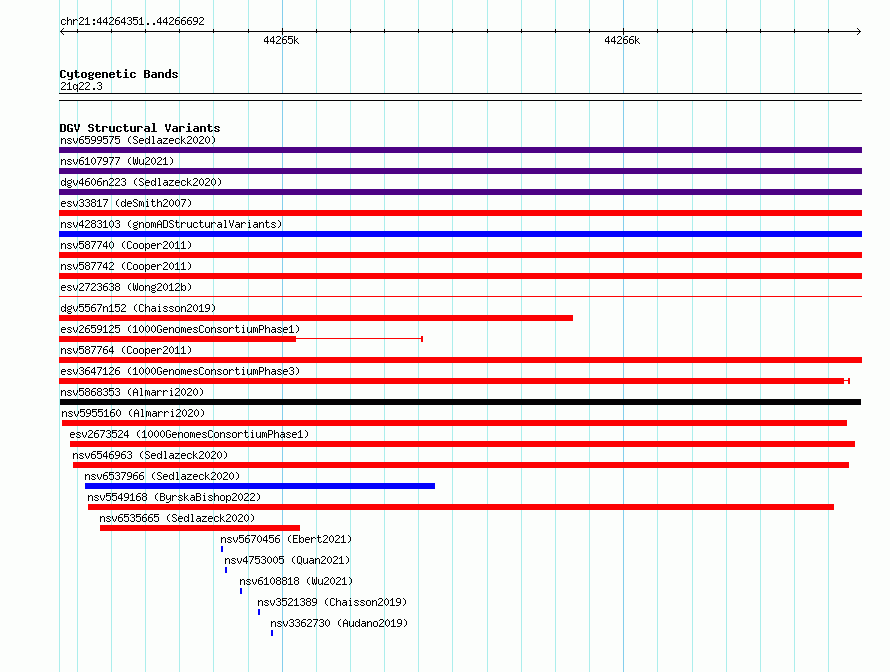
Task: Open the nsv587742 (Cooper2011) label
Action: 126,266
